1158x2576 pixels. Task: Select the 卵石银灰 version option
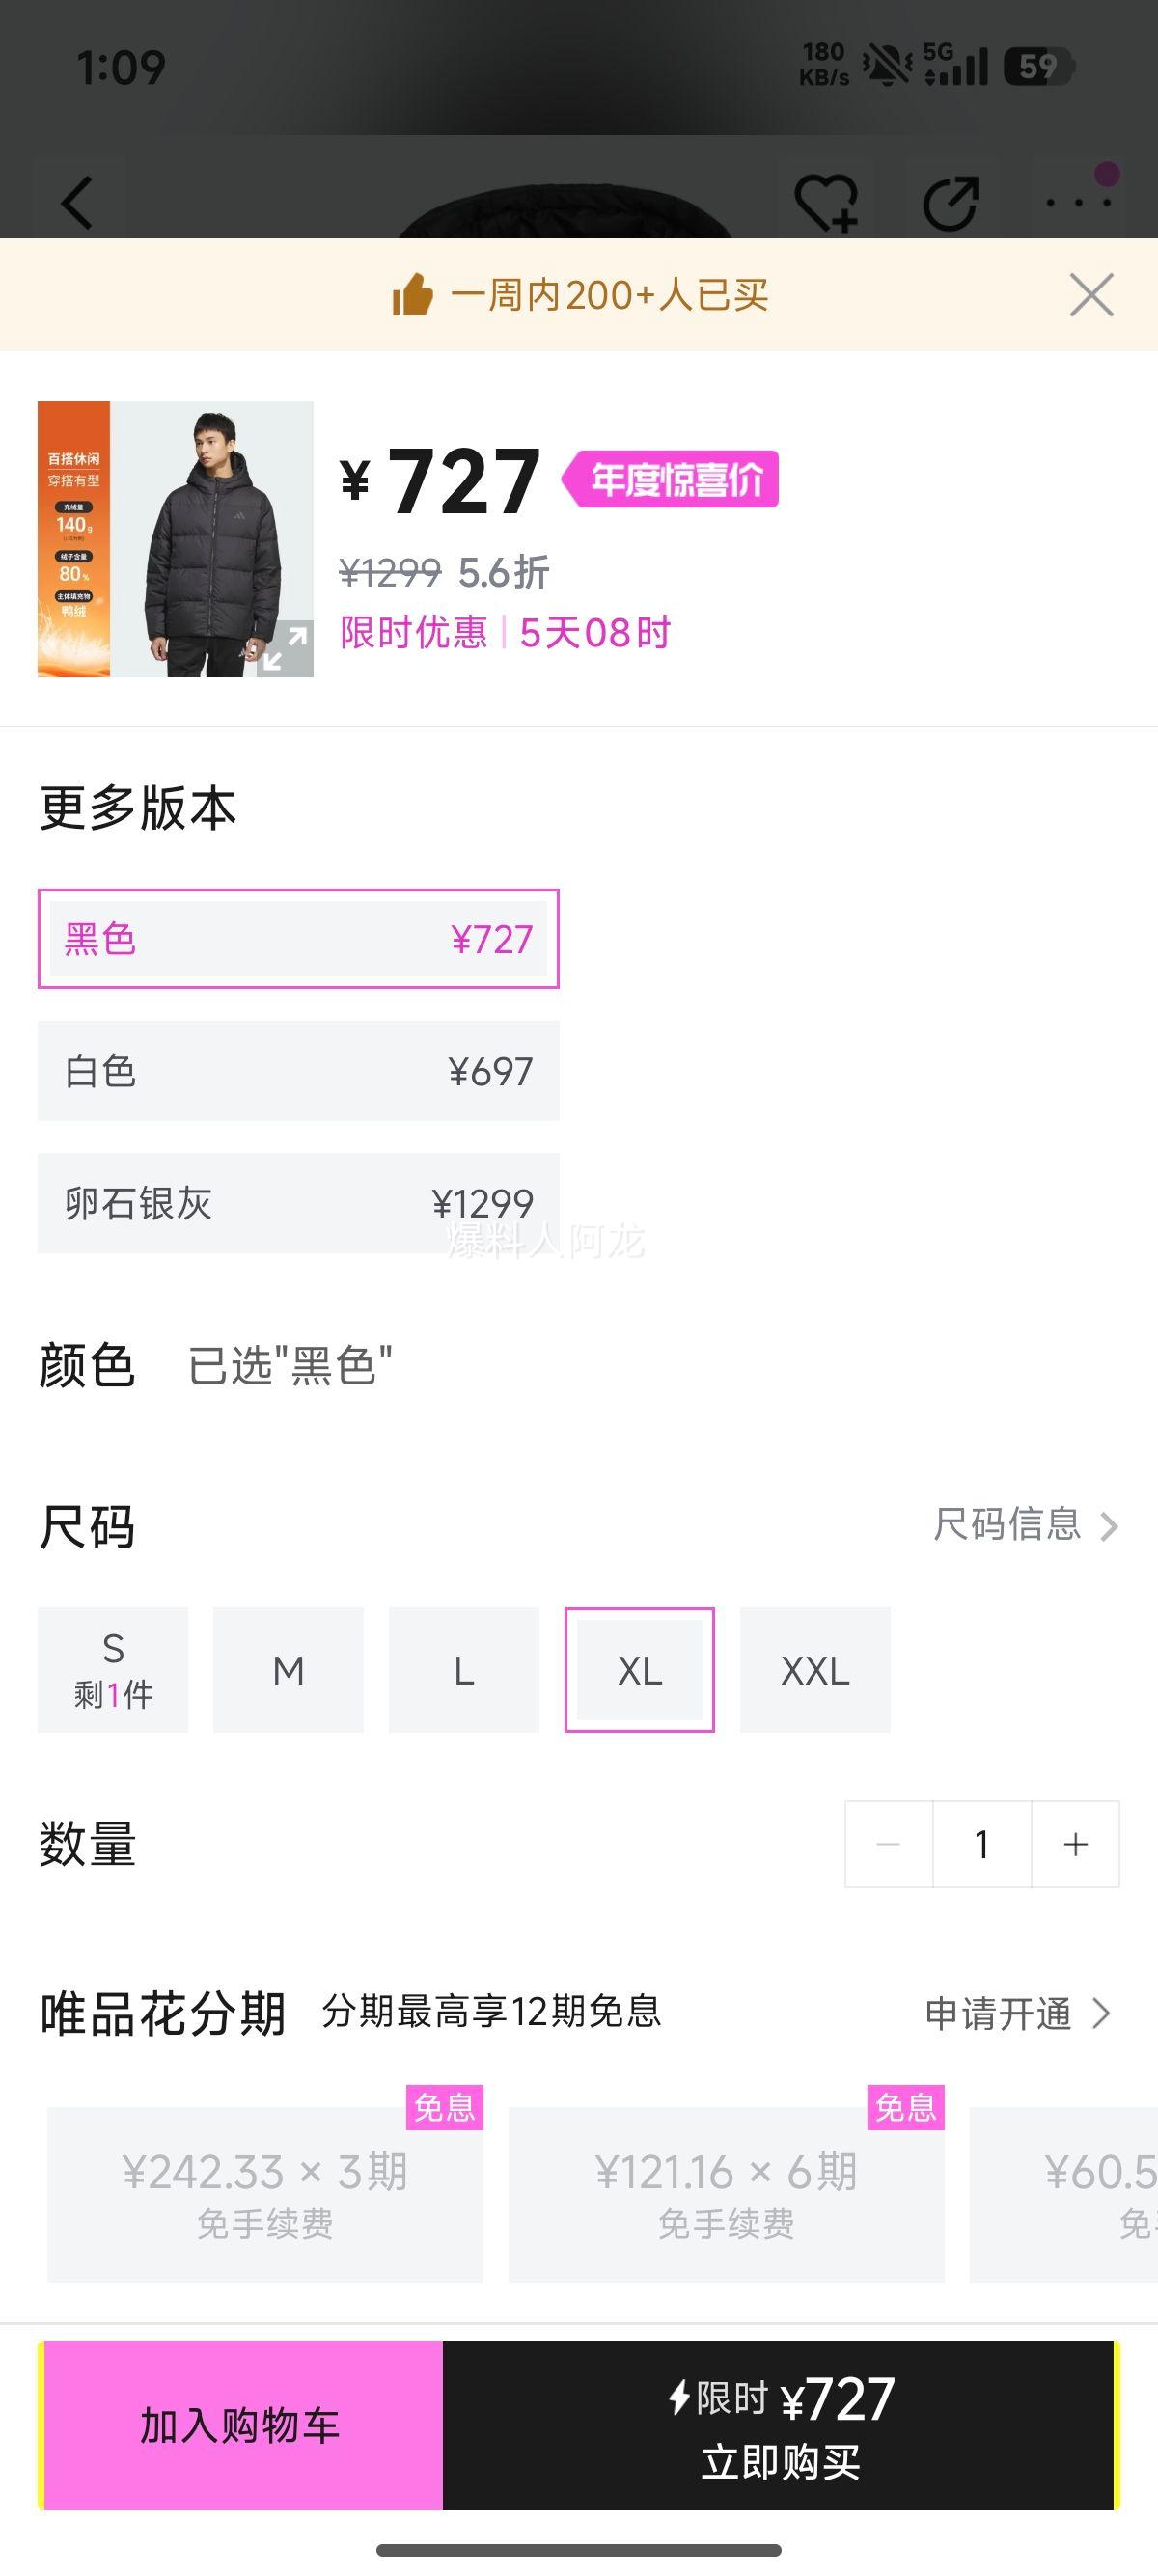point(298,1203)
